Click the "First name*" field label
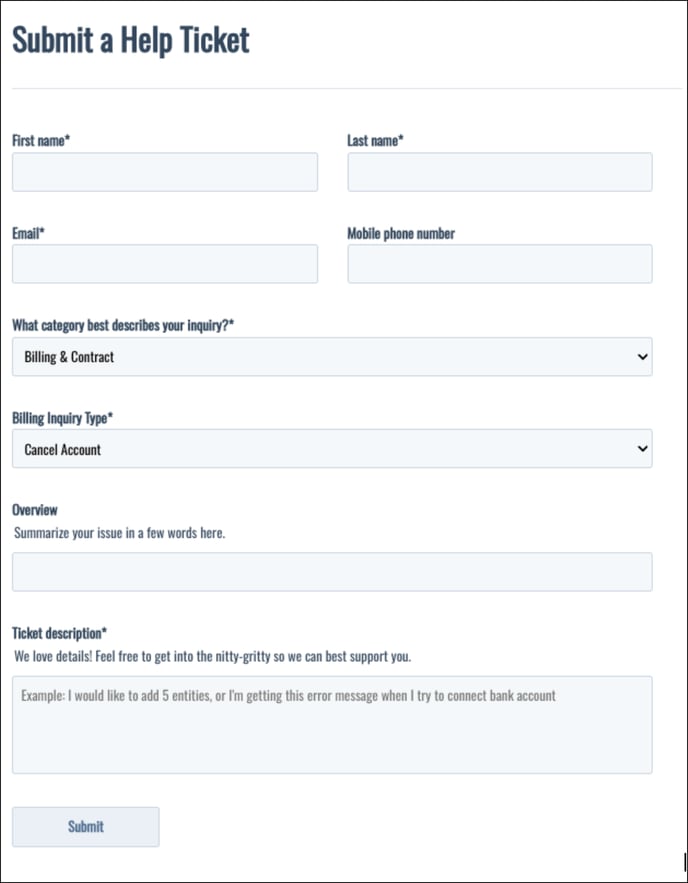Screen dimensions: 688x883 click(40, 141)
